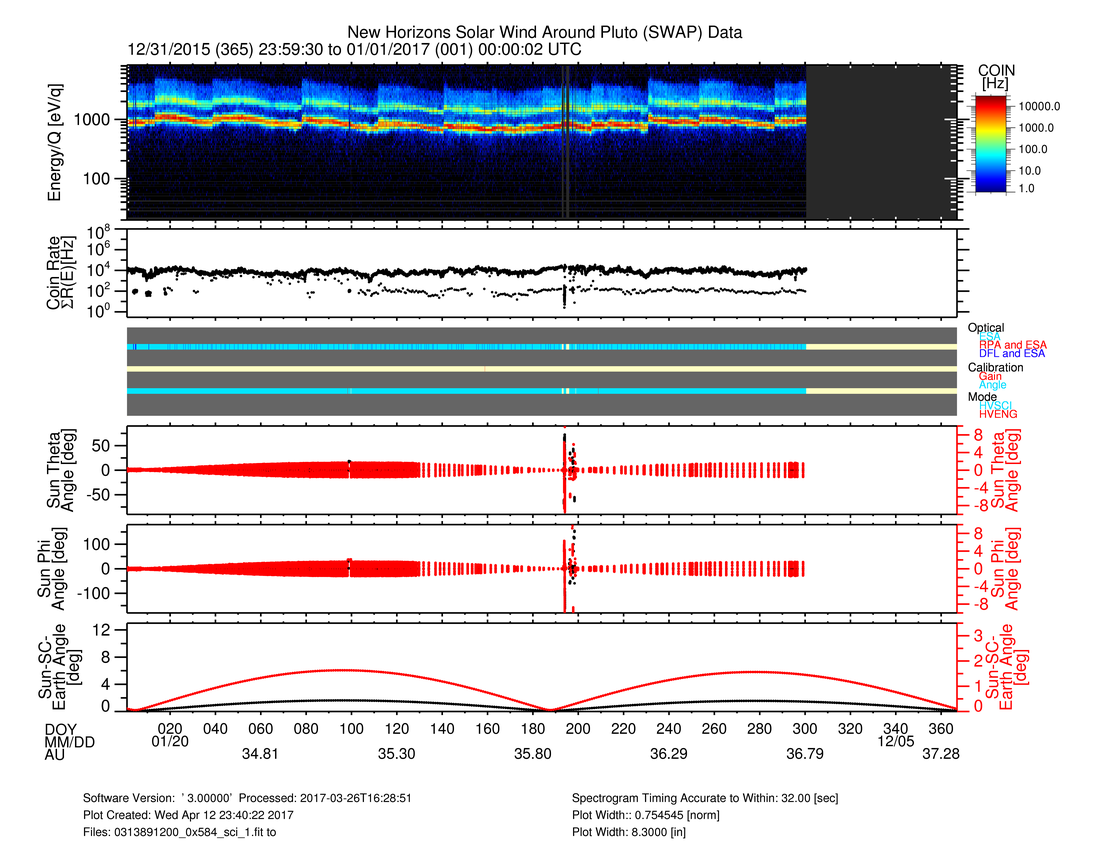The height and width of the screenshot is (850, 1100).
Task: Click the 01/20 date tick label
Action: point(170,742)
